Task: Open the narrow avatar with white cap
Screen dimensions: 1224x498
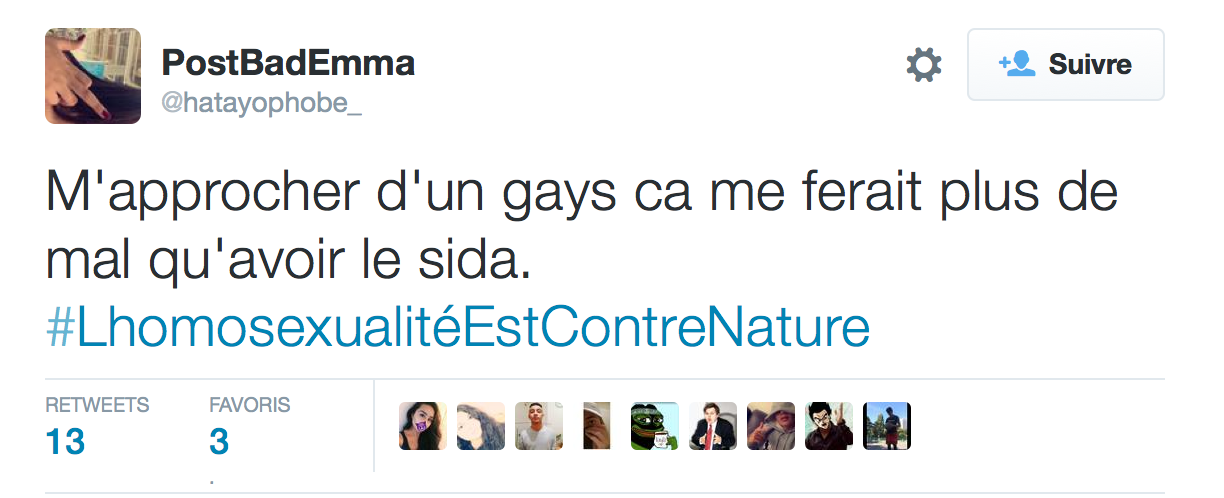Action: coord(597,426)
